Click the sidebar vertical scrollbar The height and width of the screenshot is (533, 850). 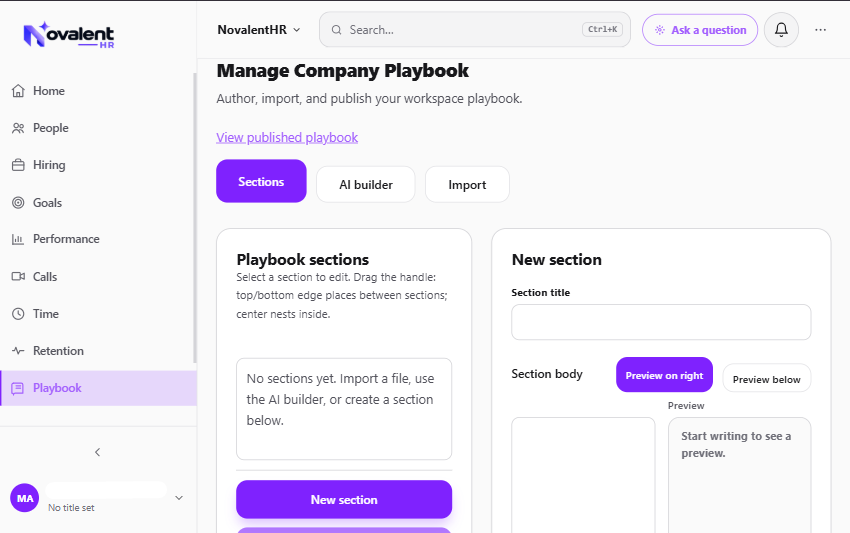[x=195, y=218]
